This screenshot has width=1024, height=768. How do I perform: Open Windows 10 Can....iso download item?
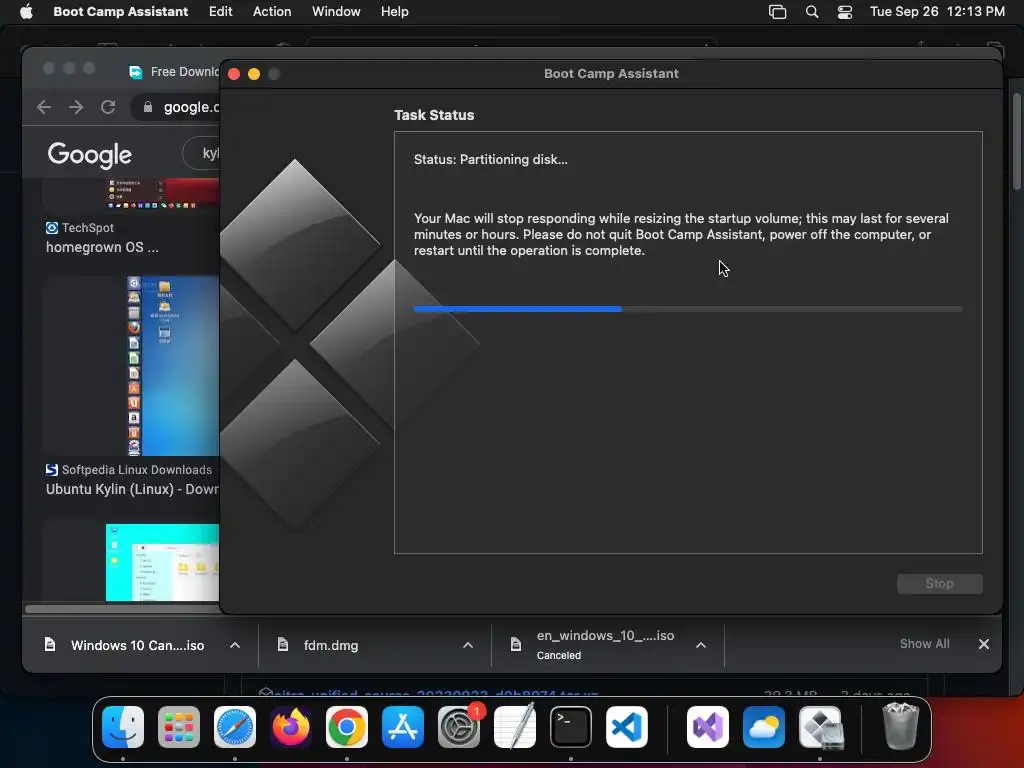tap(137, 645)
